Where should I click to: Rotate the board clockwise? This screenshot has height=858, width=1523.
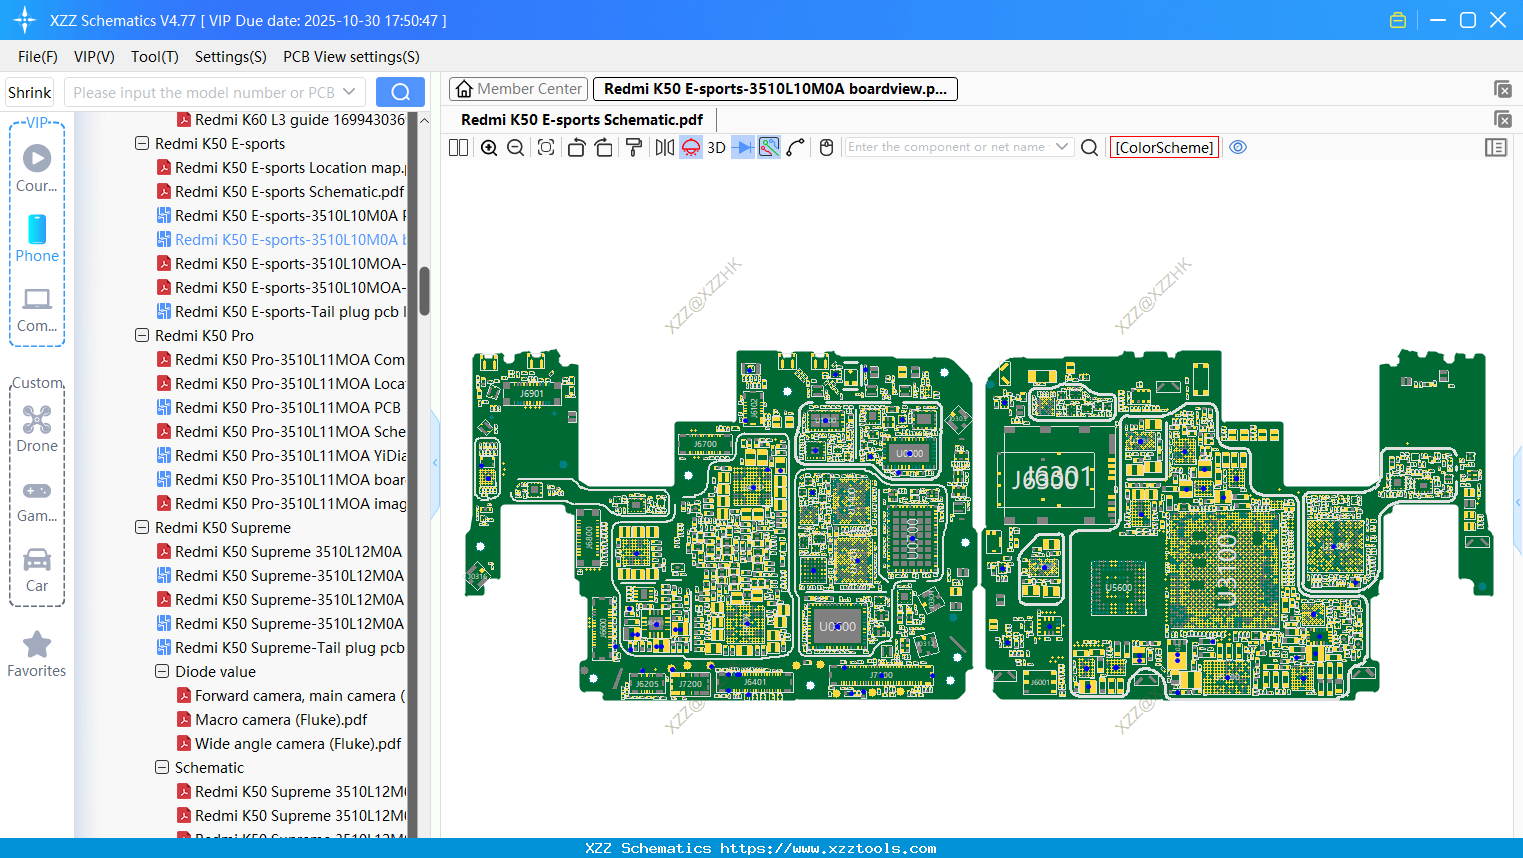point(604,146)
